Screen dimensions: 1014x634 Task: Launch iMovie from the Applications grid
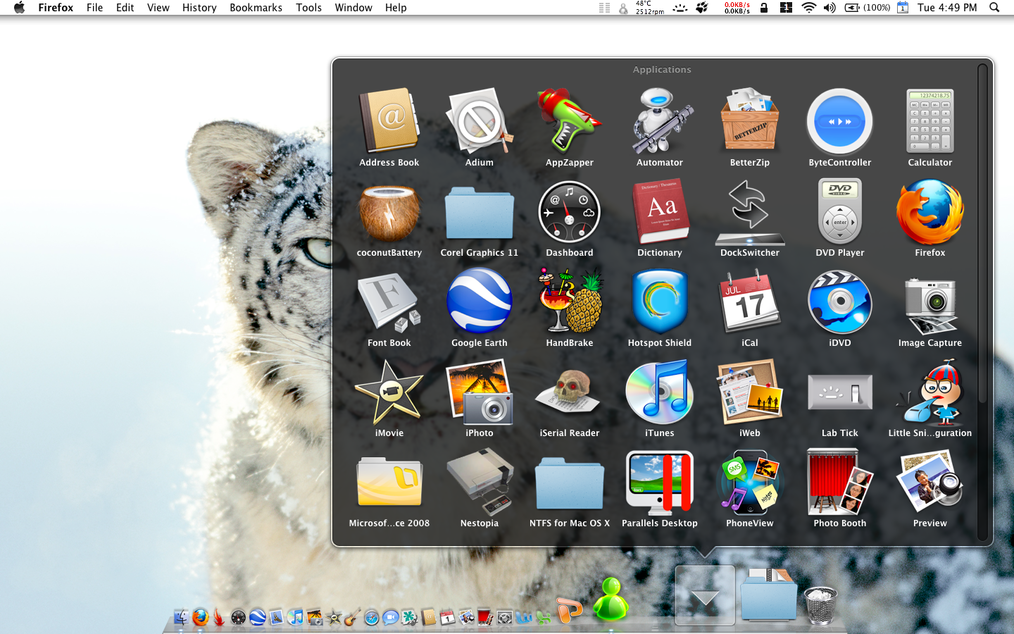pyautogui.click(x=389, y=392)
